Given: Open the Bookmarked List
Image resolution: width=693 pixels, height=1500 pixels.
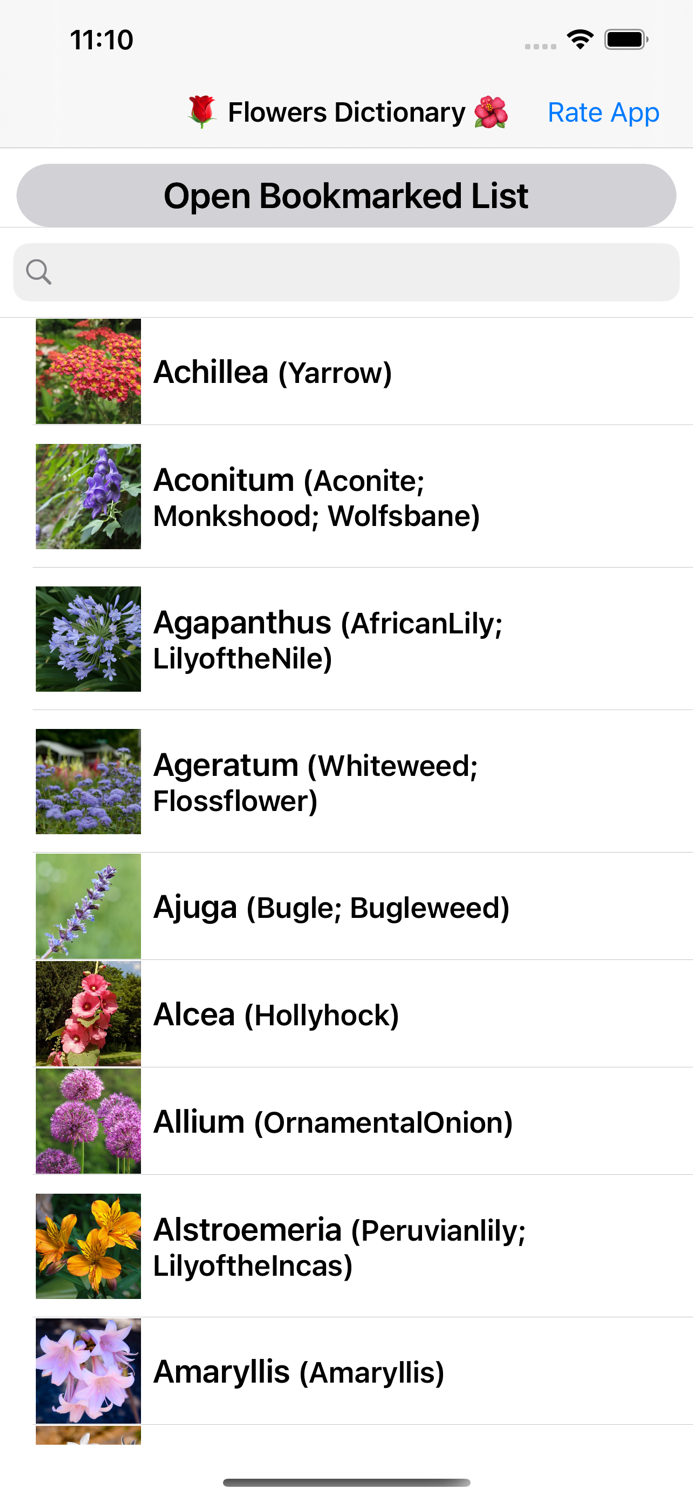Looking at the screenshot, I should point(346,196).
